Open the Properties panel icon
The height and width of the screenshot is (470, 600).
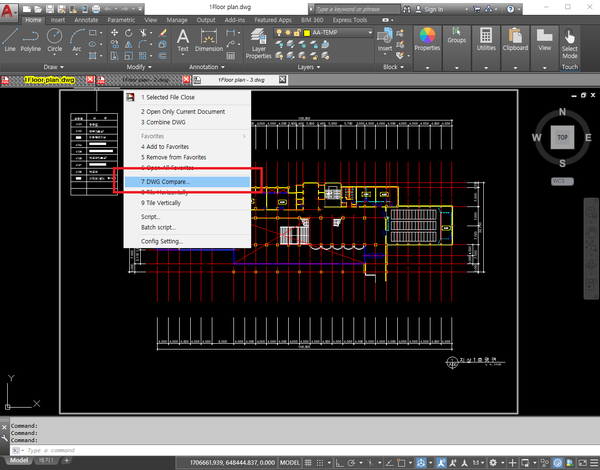point(427,37)
